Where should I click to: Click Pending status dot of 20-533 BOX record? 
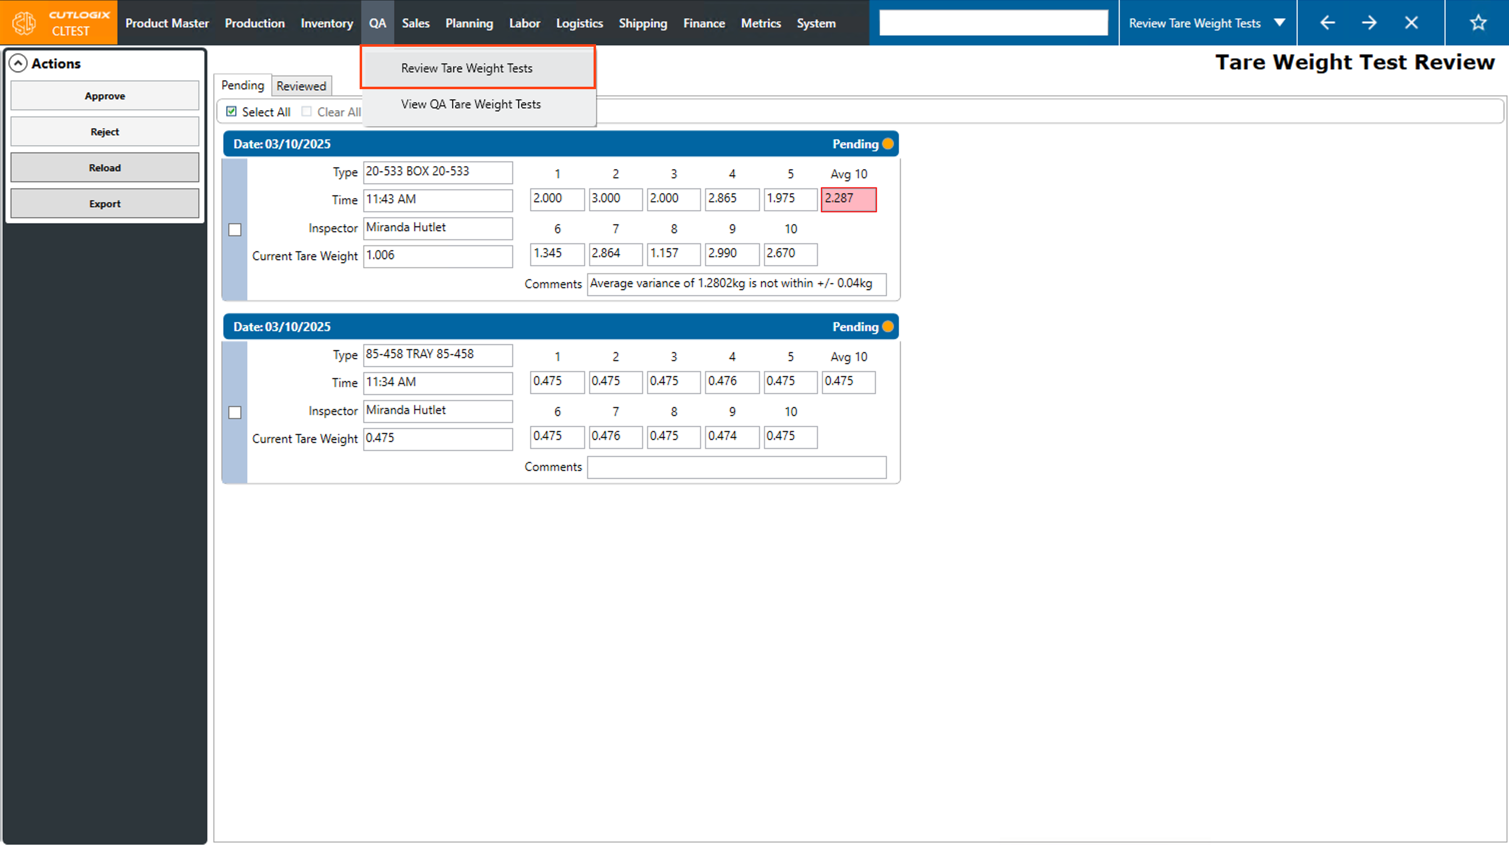[888, 144]
